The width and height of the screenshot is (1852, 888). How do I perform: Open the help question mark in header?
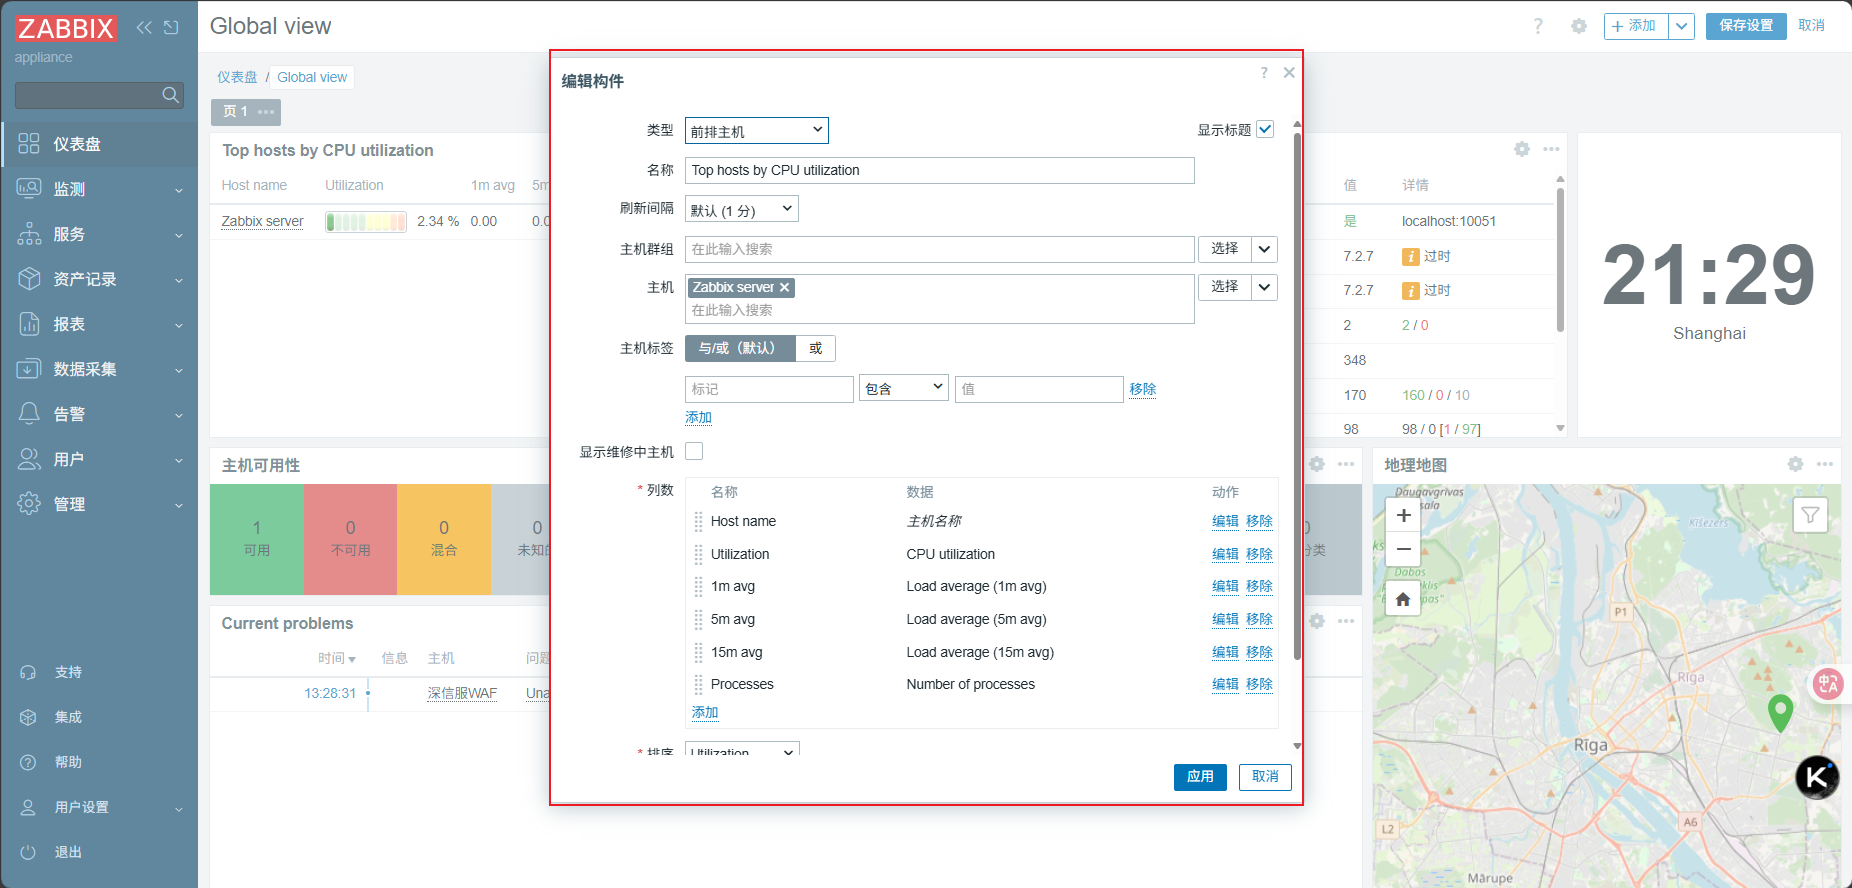tap(1538, 26)
